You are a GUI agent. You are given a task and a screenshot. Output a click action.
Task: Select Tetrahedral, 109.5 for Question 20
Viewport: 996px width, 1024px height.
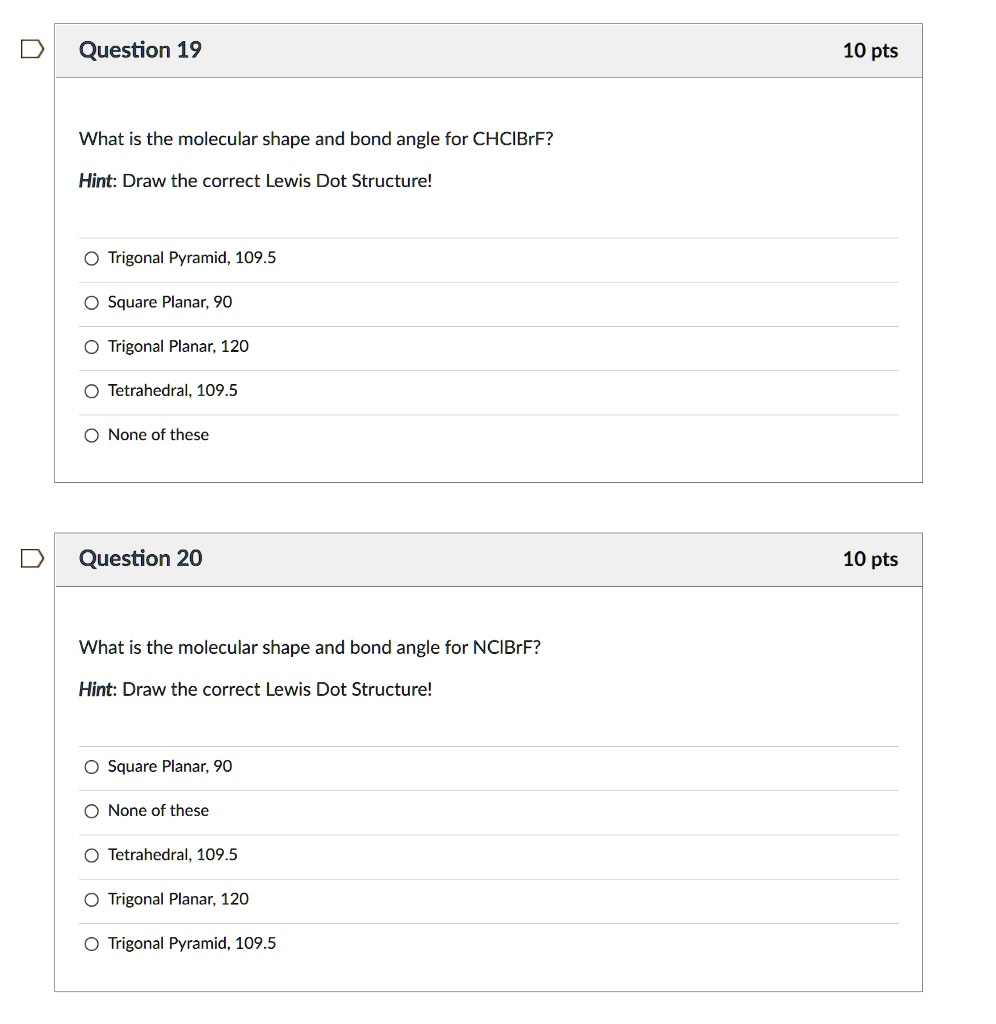tap(91, 855)
